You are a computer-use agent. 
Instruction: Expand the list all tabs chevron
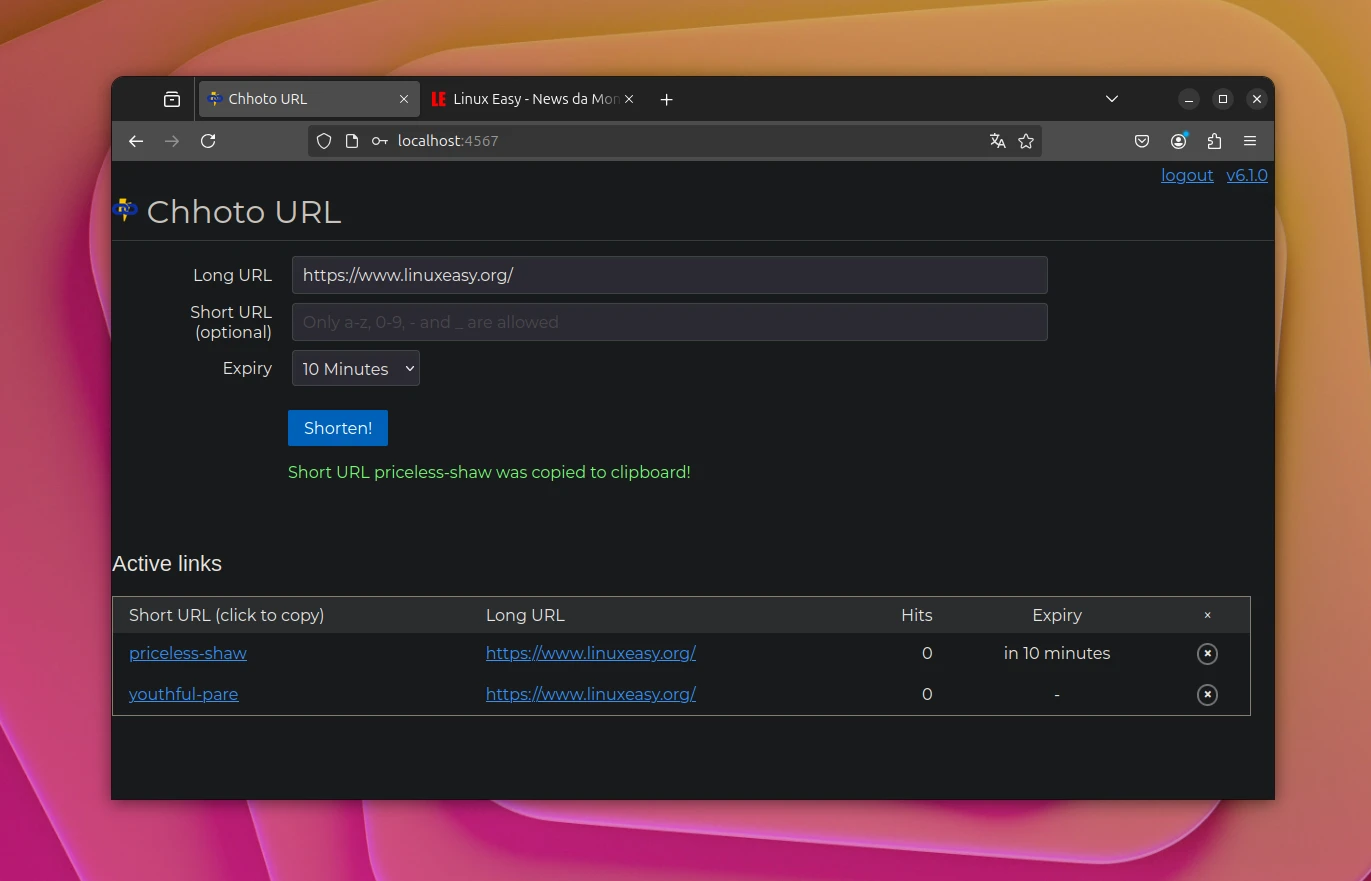[x=1112, y=99]
